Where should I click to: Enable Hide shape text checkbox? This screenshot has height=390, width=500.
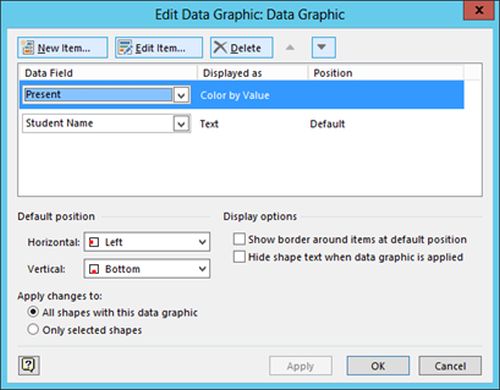(x=239, y=257)
